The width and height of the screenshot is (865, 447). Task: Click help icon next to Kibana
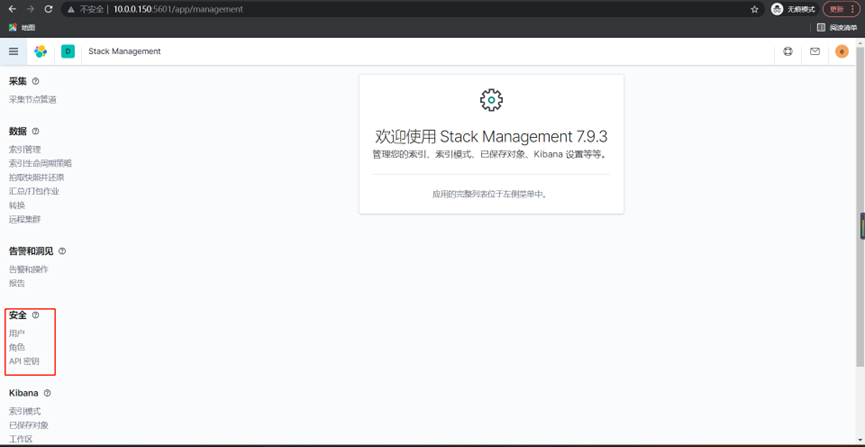click(47, 393)
